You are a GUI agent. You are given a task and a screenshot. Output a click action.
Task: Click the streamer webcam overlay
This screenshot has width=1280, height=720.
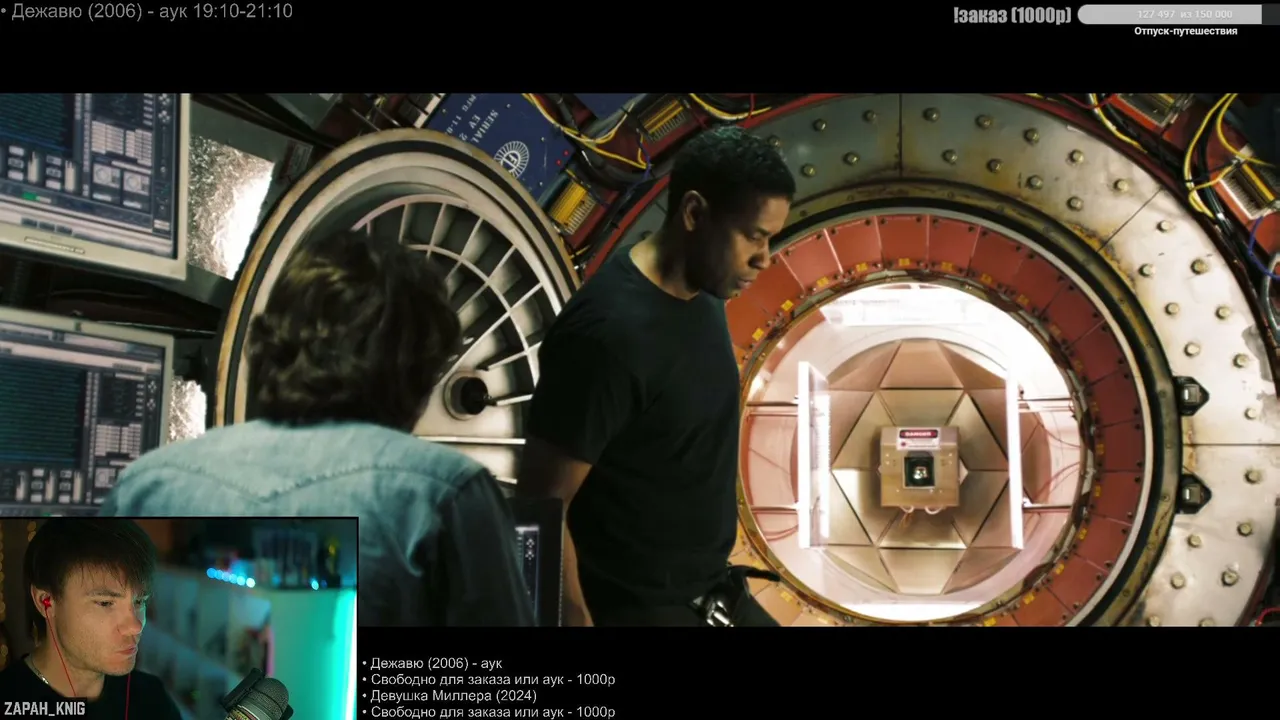click(x=179, y=618)
